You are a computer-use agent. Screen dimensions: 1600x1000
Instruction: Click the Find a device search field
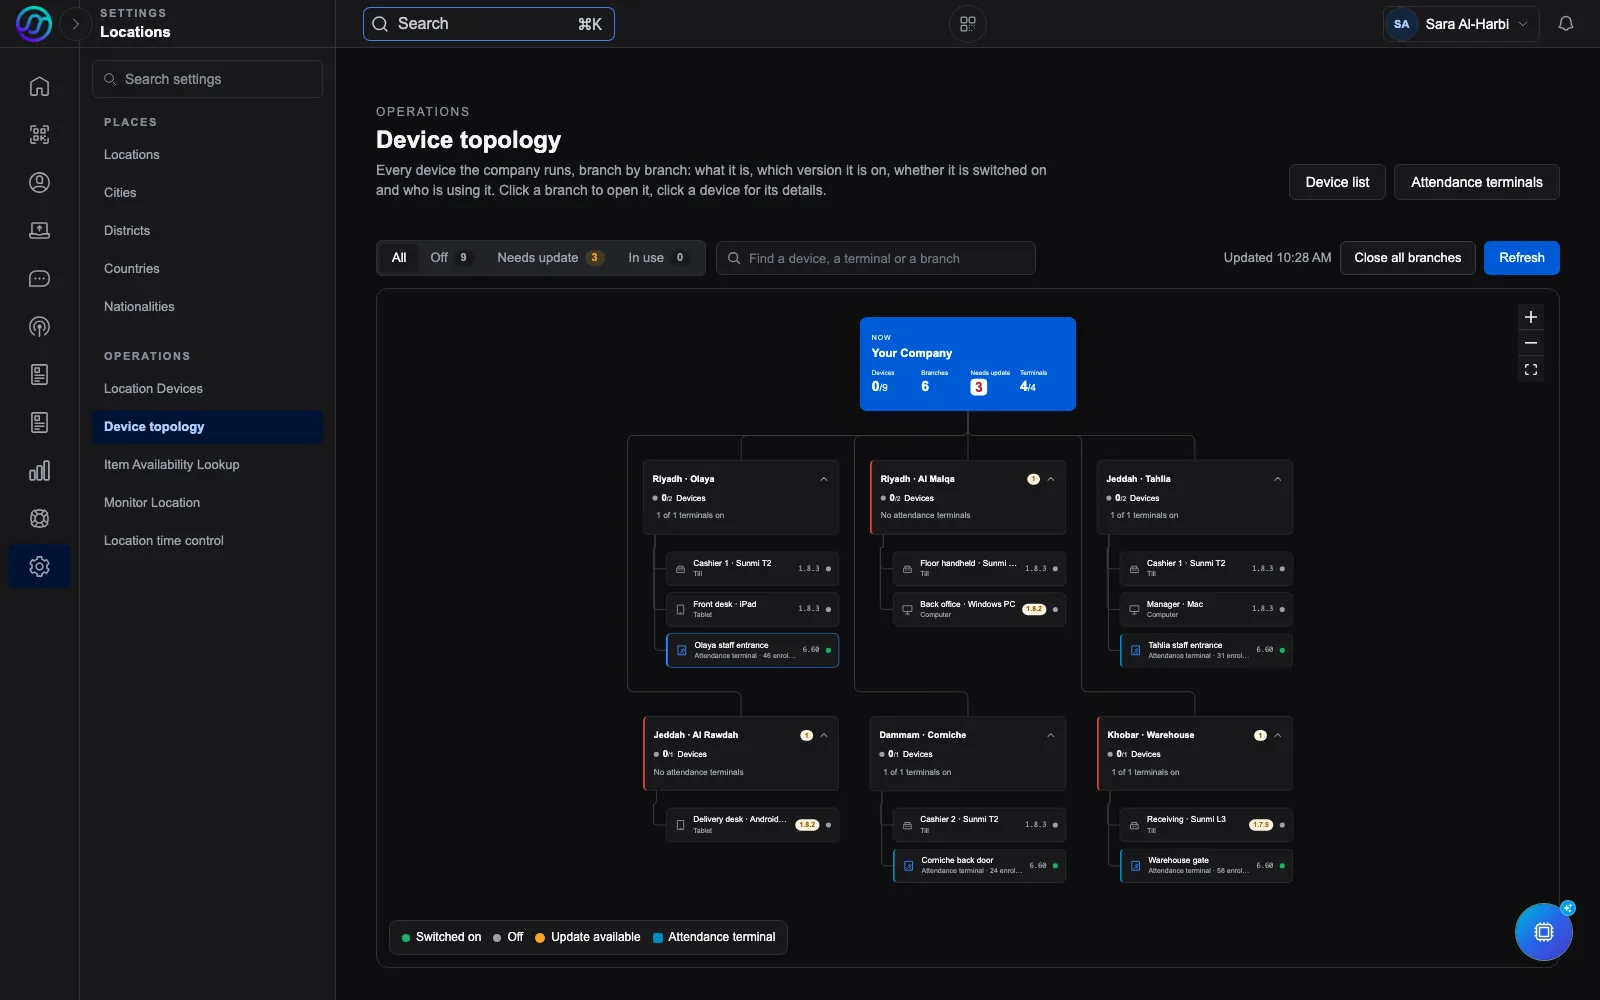coord(876,258)
